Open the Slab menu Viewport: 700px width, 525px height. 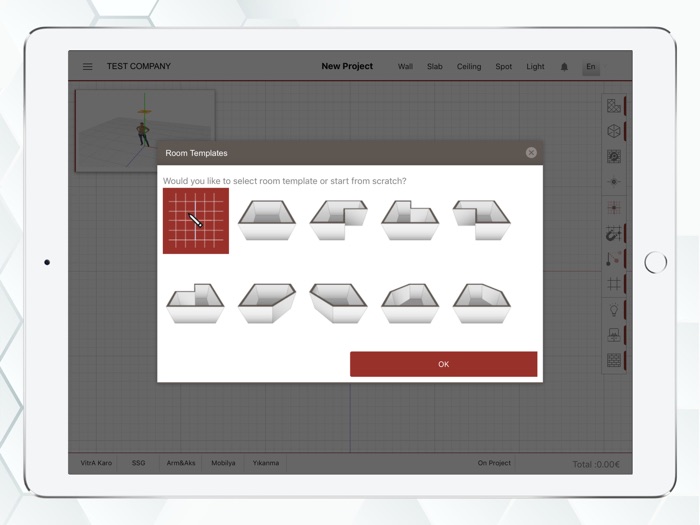point(434,67)
